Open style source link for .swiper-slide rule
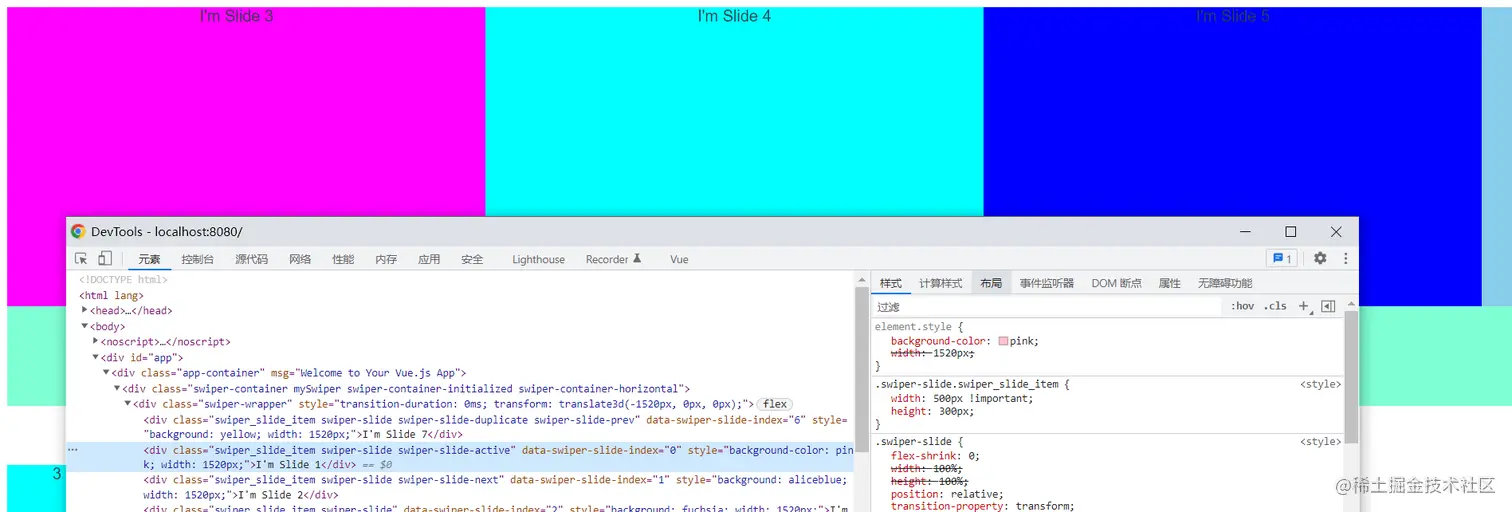The image size is (1512, 512). (1320, 441)
